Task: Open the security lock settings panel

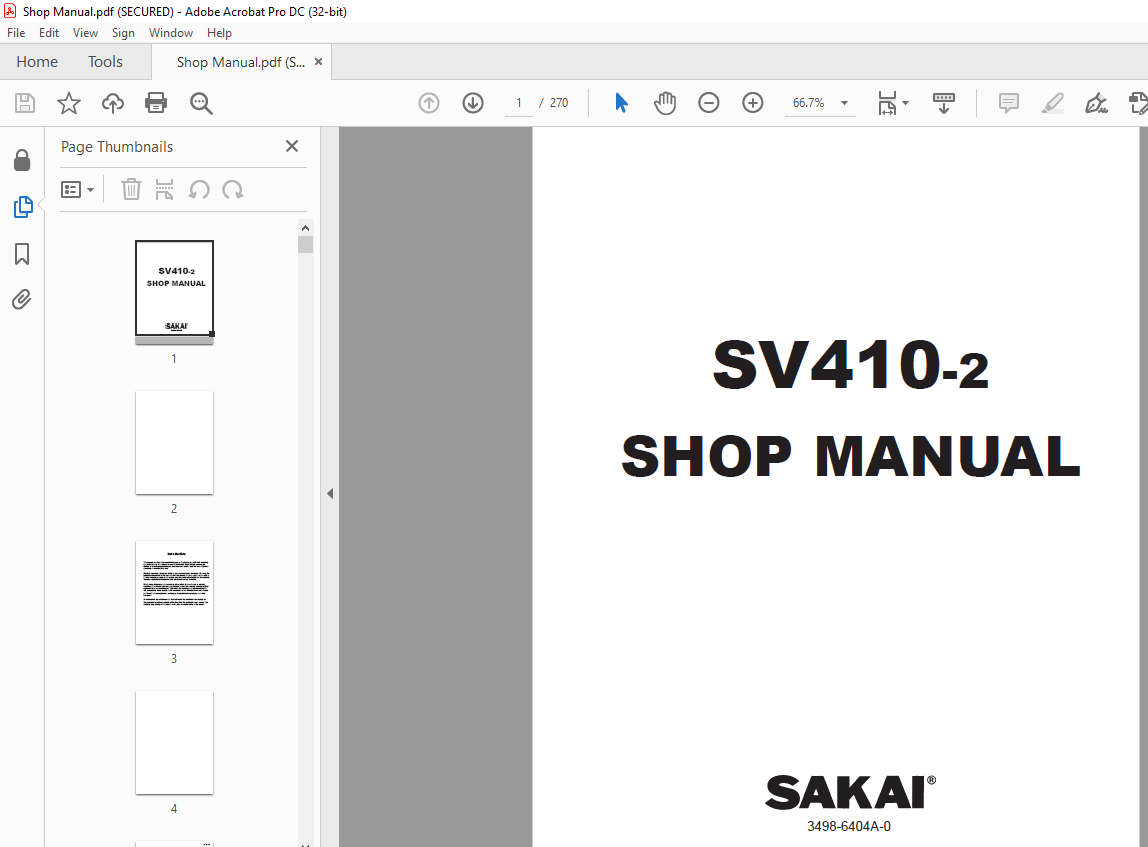Action: click(22, 160)
